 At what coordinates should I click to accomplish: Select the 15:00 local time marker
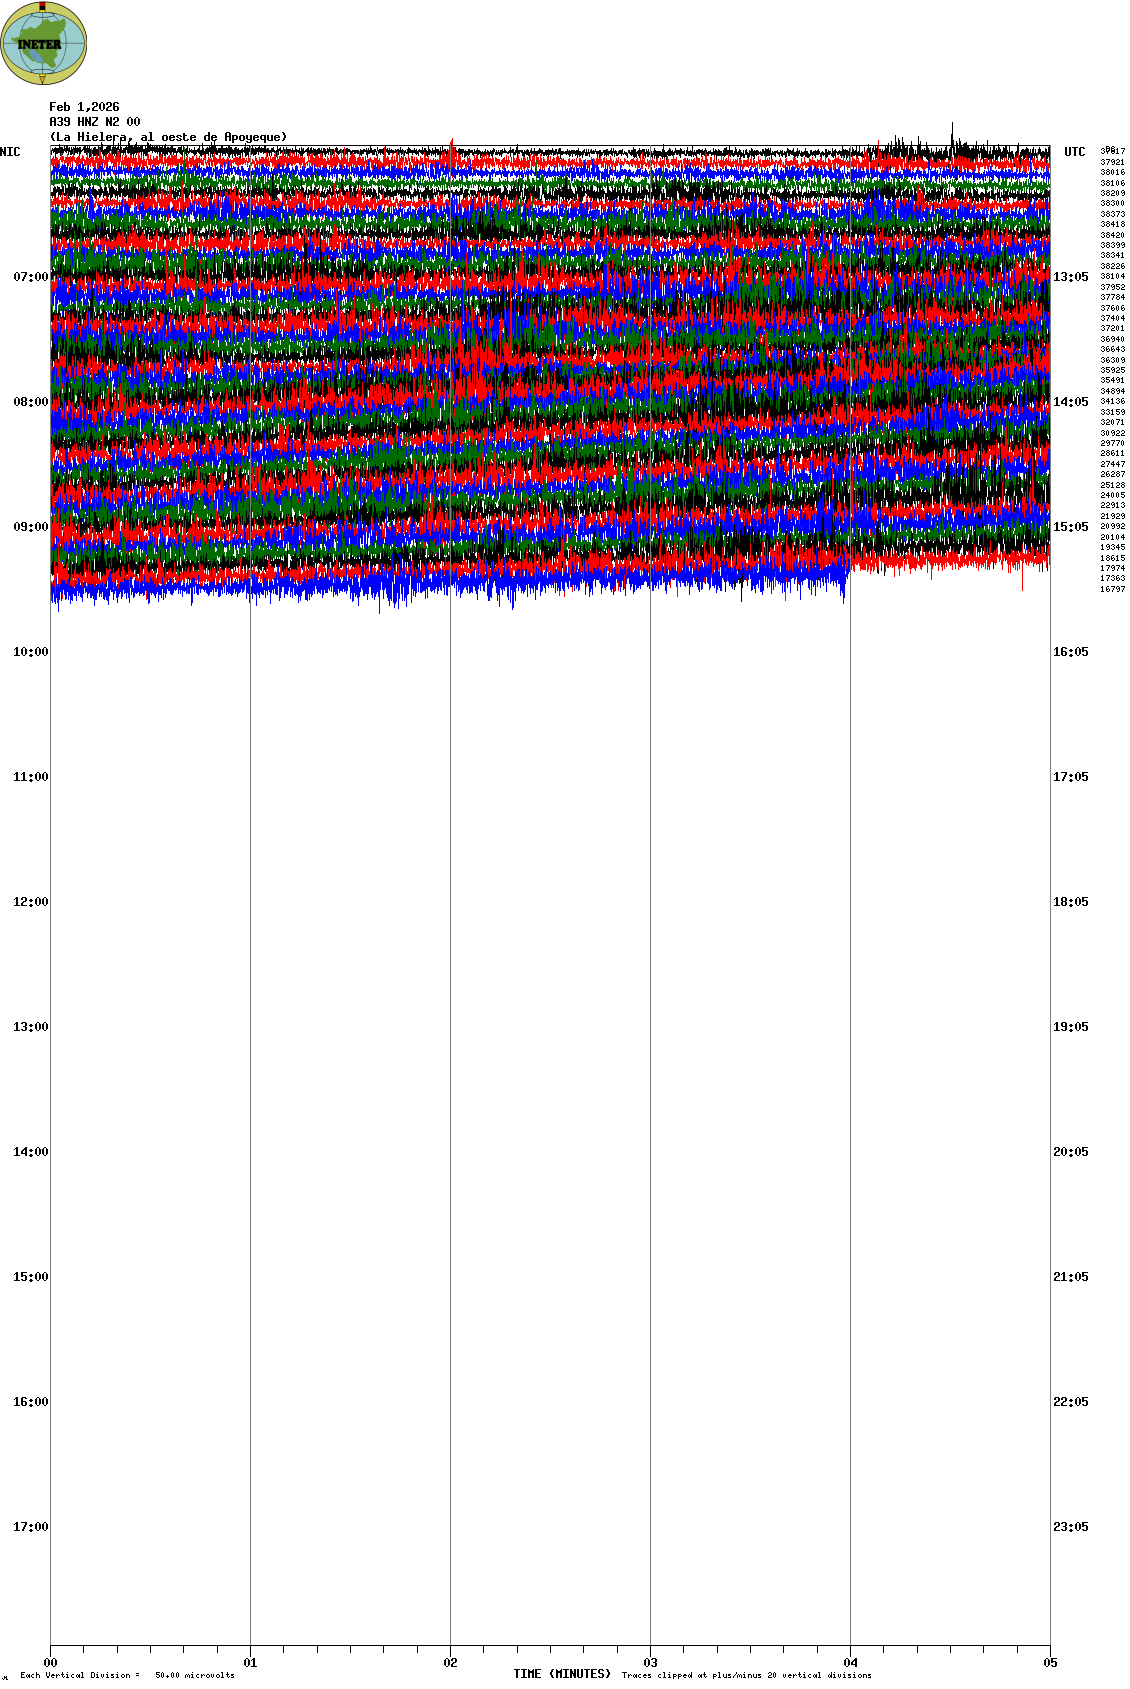[x=30, y=1277]
